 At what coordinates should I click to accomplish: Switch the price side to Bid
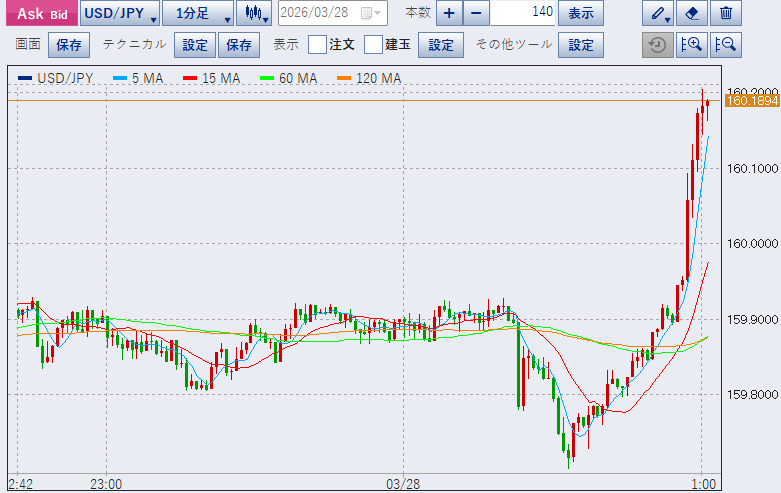point(59,15)
